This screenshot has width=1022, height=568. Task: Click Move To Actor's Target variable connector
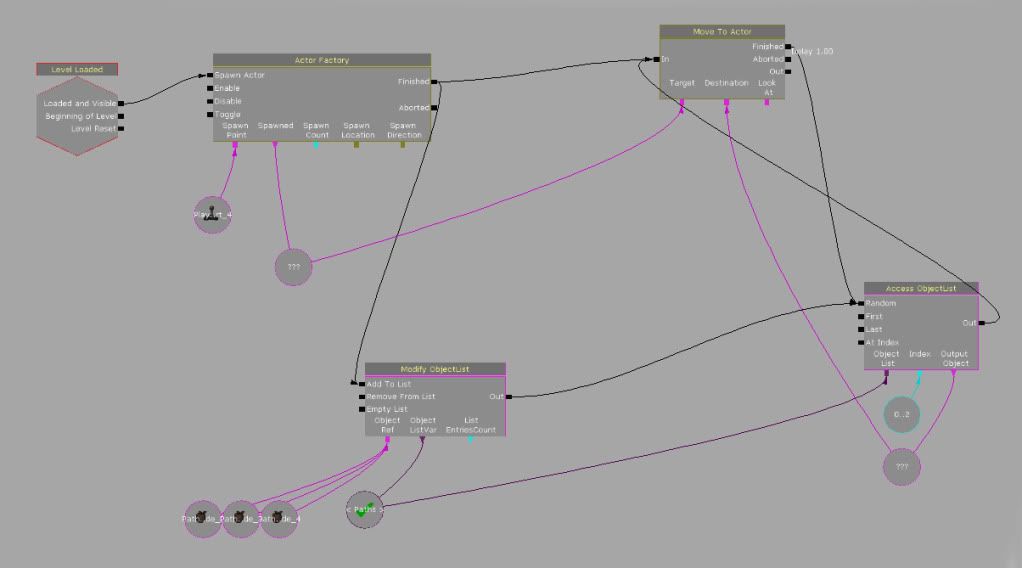point(682,102)
